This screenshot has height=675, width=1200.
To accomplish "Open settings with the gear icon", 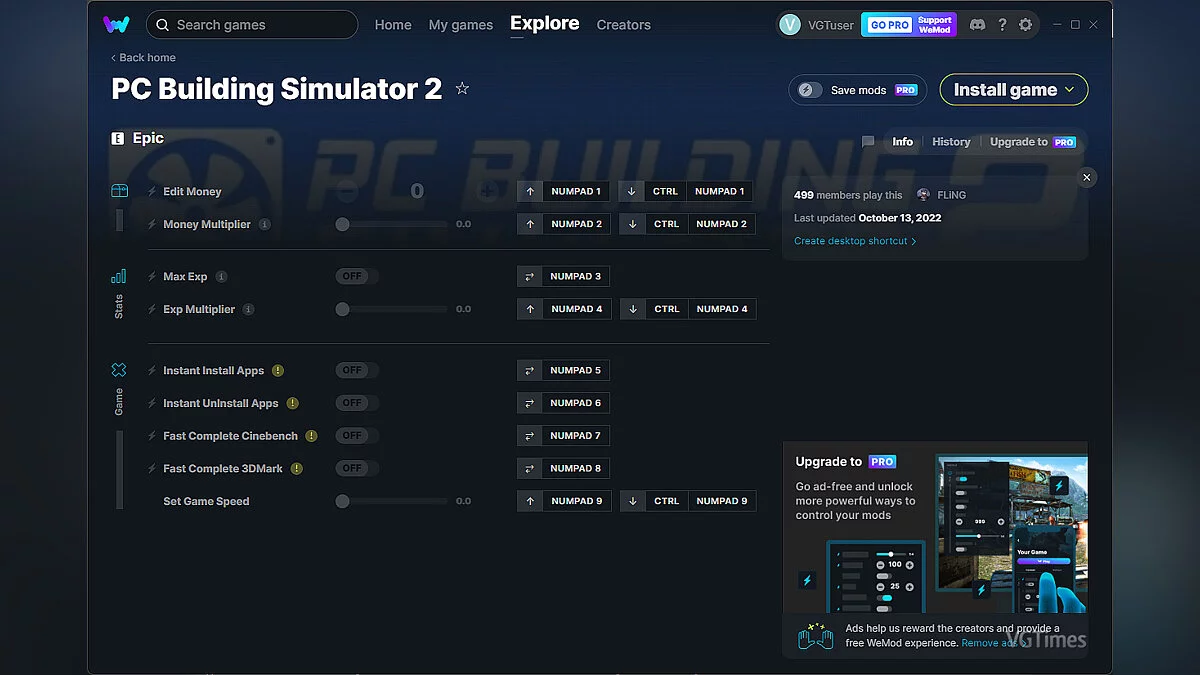I will [x=1026, y=24].
